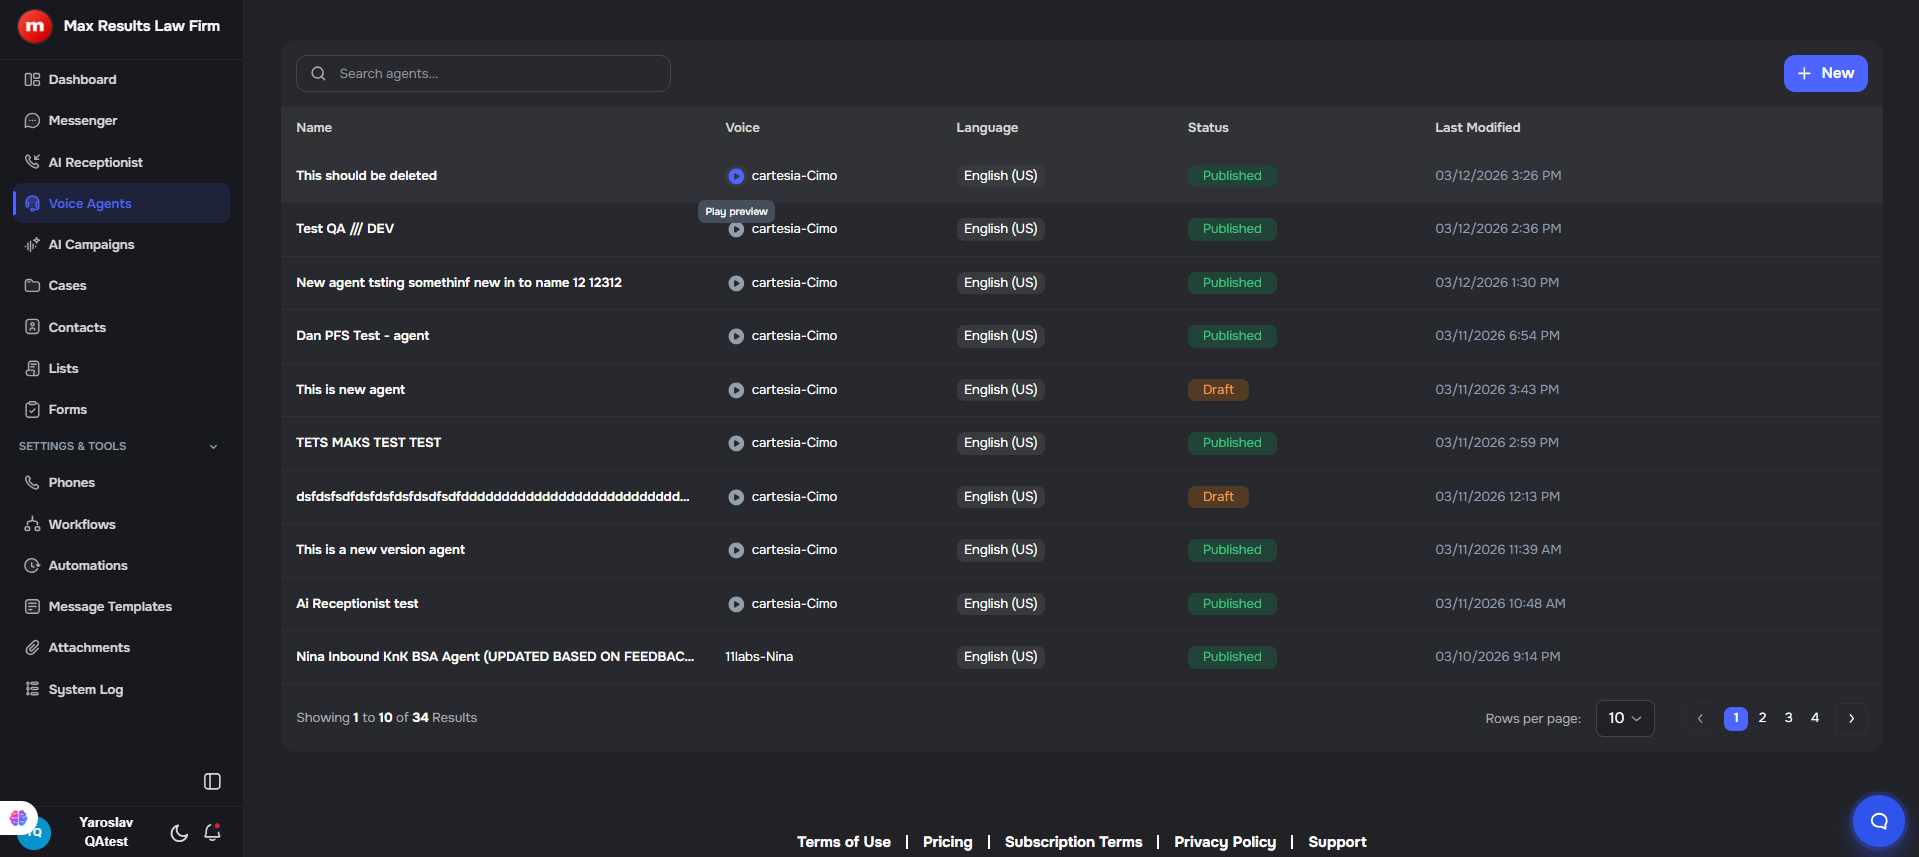Jump to page 3 of results
This screenshot has width=1919, height=857.
[1788, 718]
